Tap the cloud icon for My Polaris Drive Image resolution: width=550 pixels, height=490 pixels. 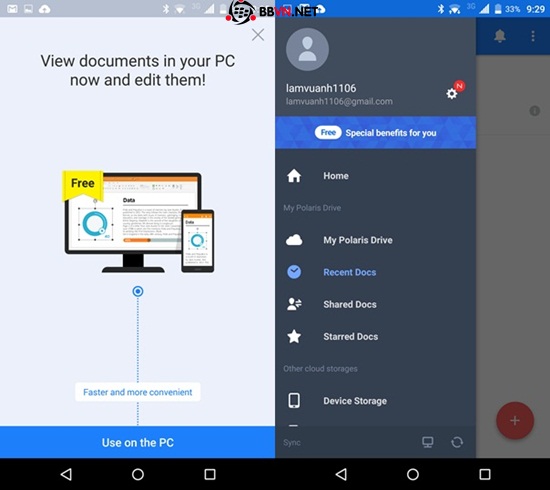coord(294,240)
